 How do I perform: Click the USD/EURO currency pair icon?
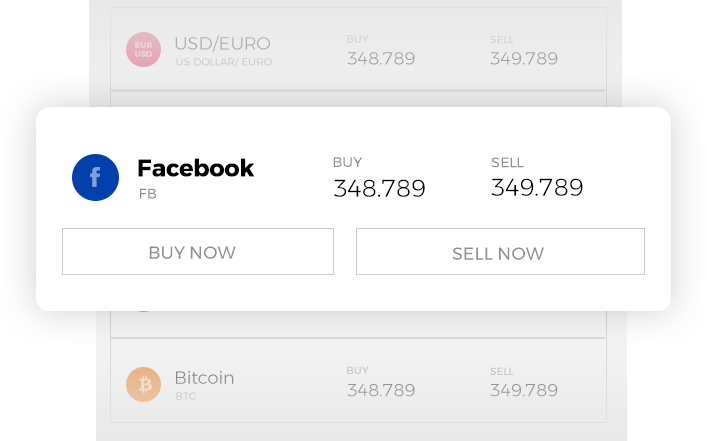(x=143, y=49)
